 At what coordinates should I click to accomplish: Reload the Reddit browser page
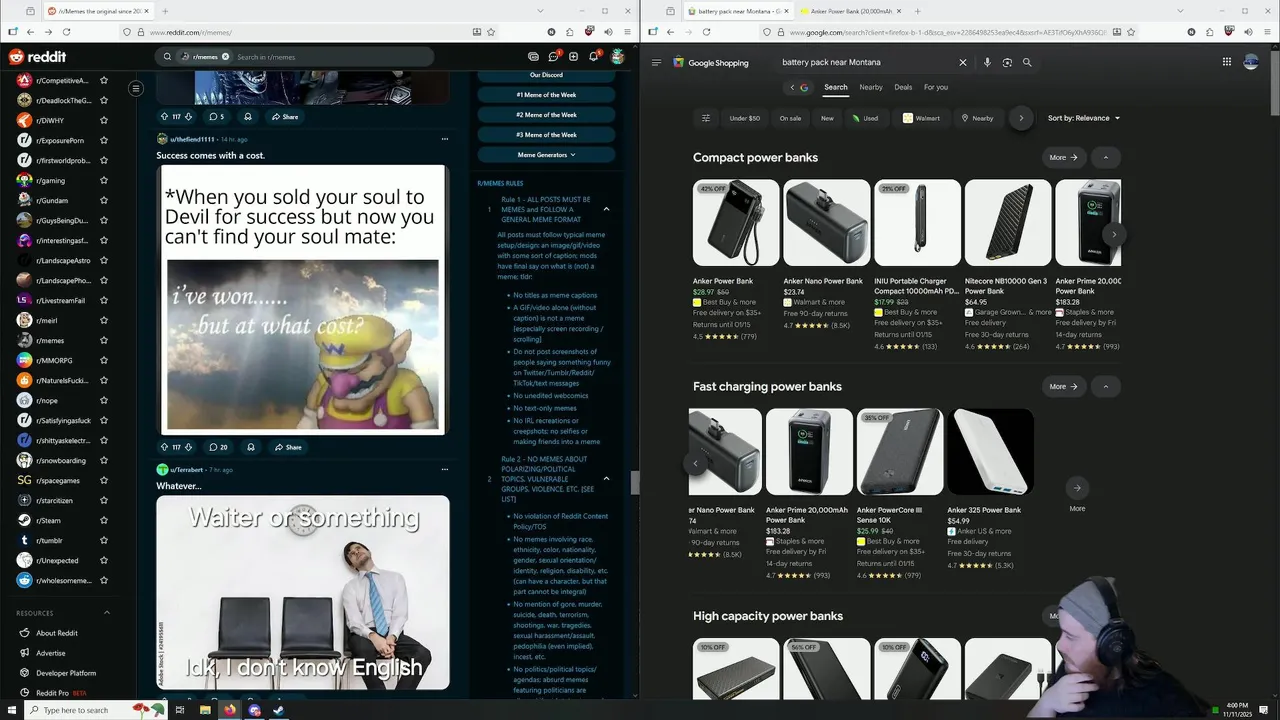(x=67, y=32)
